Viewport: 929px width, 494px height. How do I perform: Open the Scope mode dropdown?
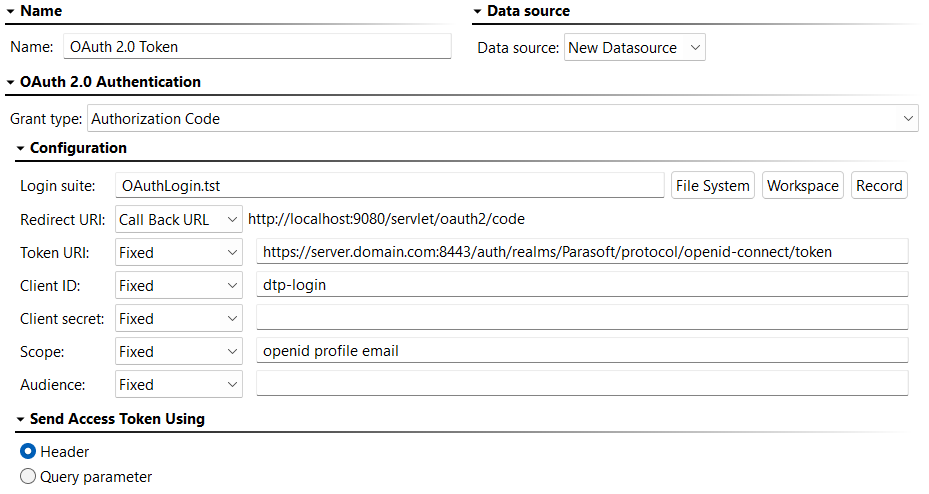click(x=178, y=352)
